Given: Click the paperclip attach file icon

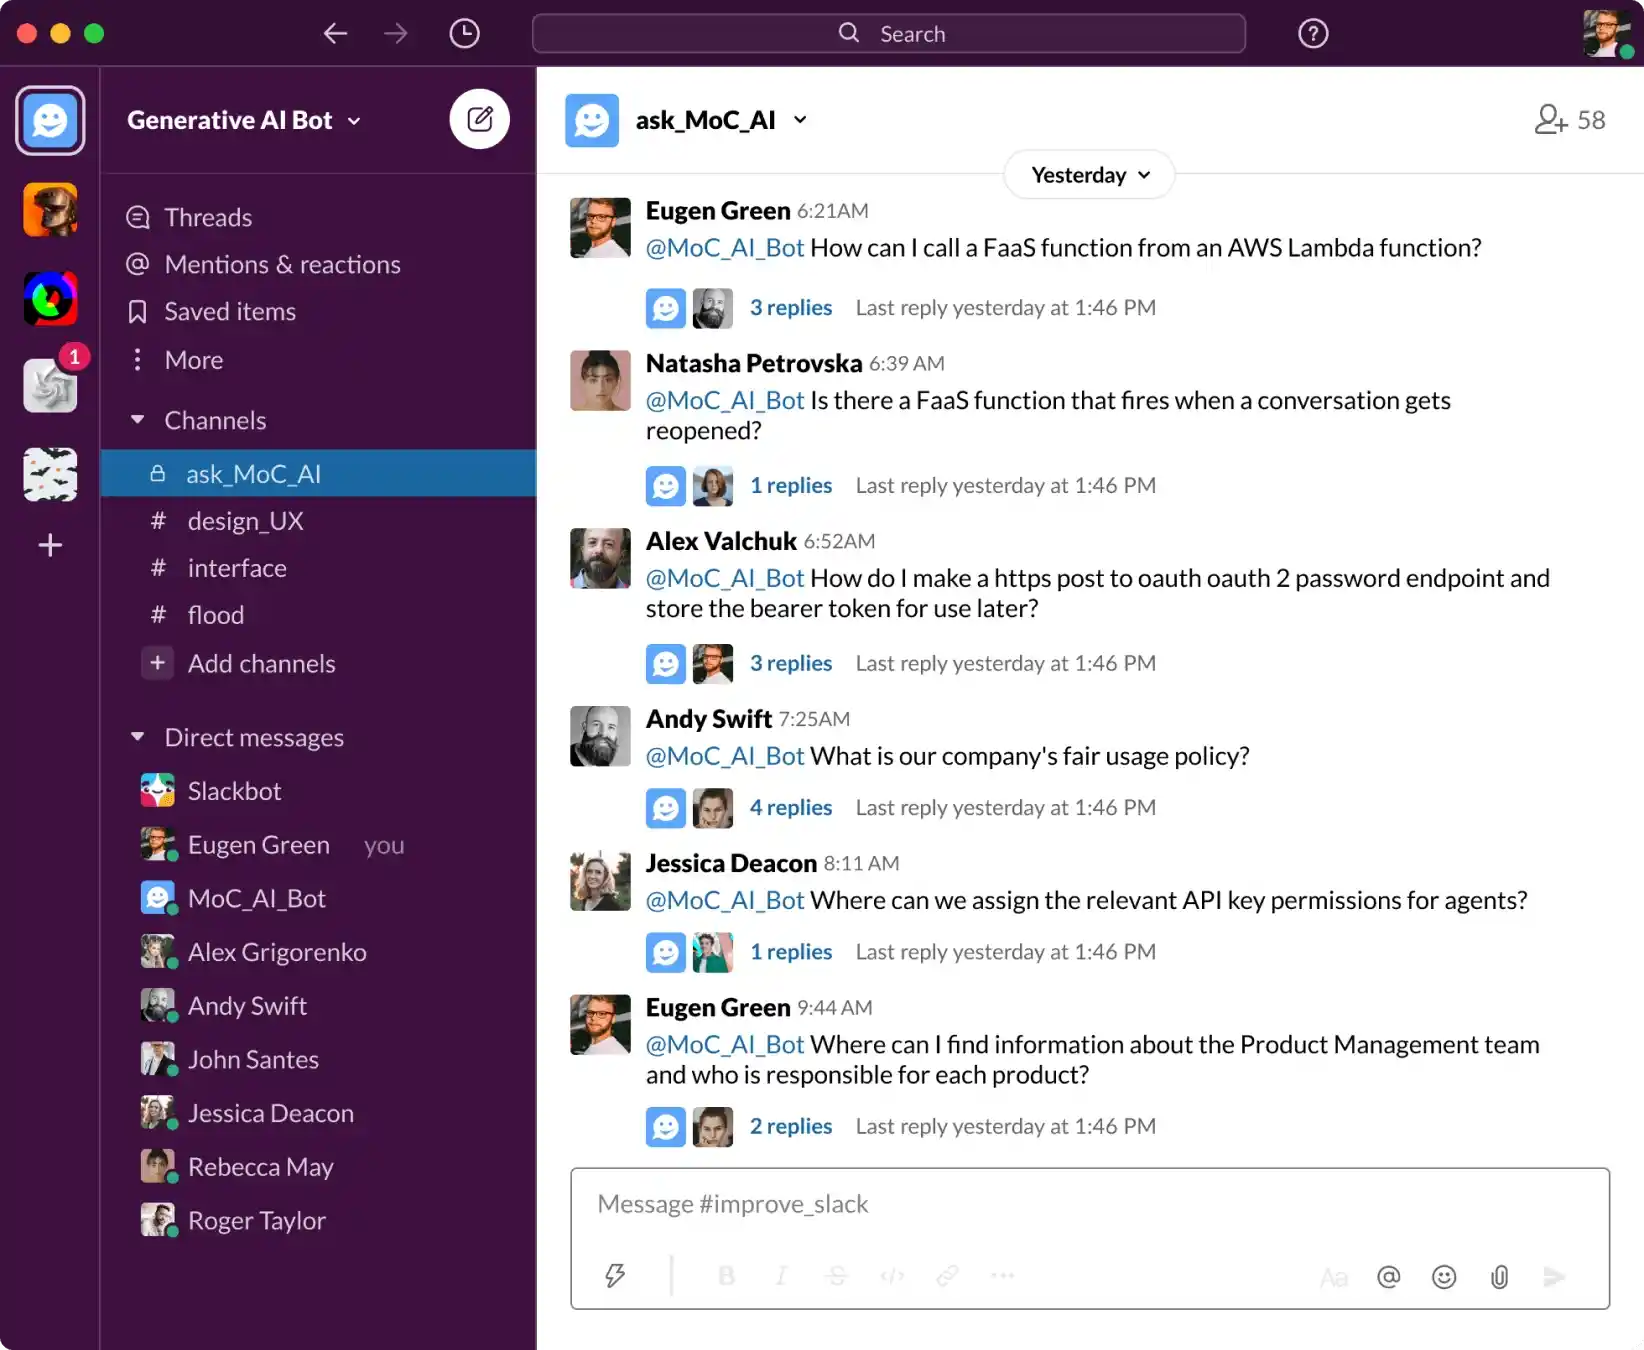Looking at the screenshot, I should tap(1499, 1277).
